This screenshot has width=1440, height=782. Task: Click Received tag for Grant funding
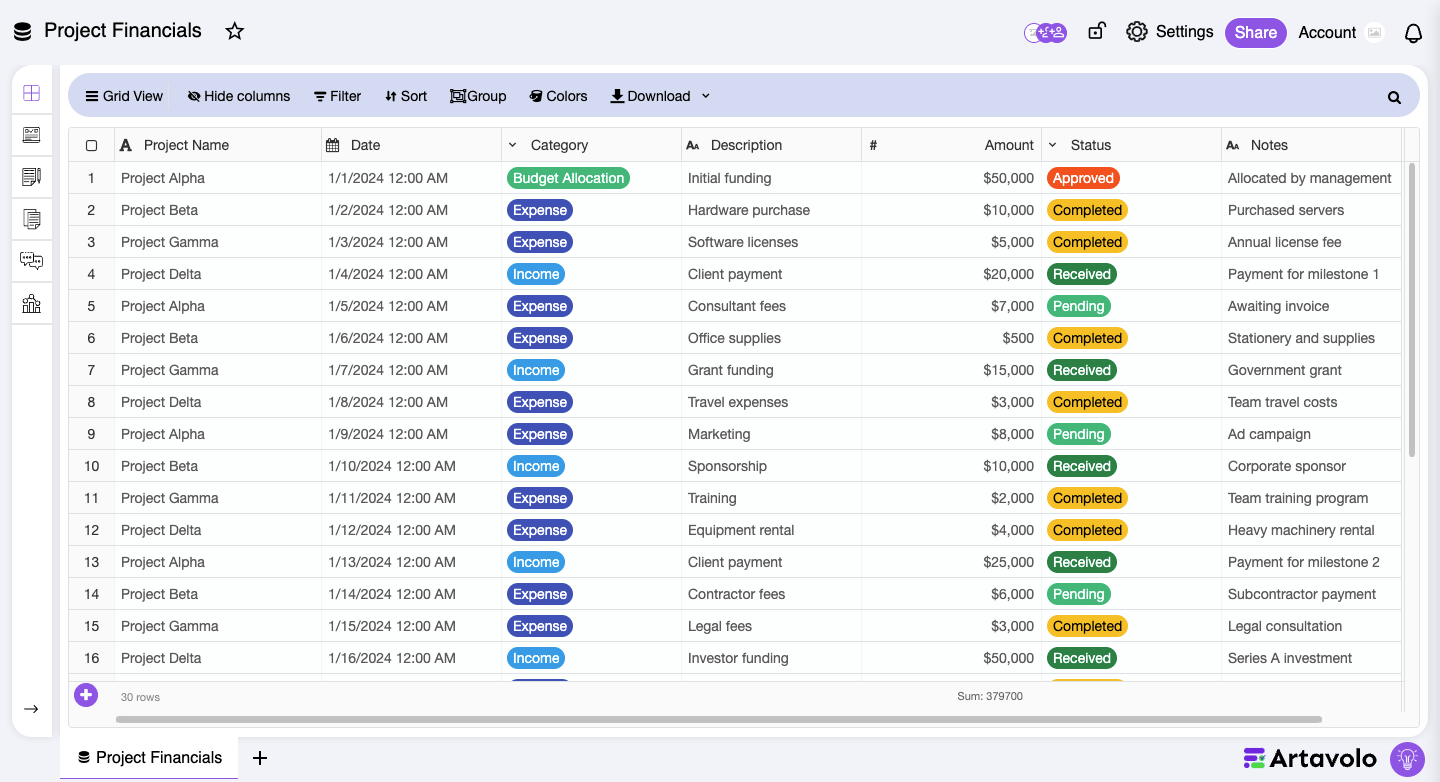point(1081,370)
